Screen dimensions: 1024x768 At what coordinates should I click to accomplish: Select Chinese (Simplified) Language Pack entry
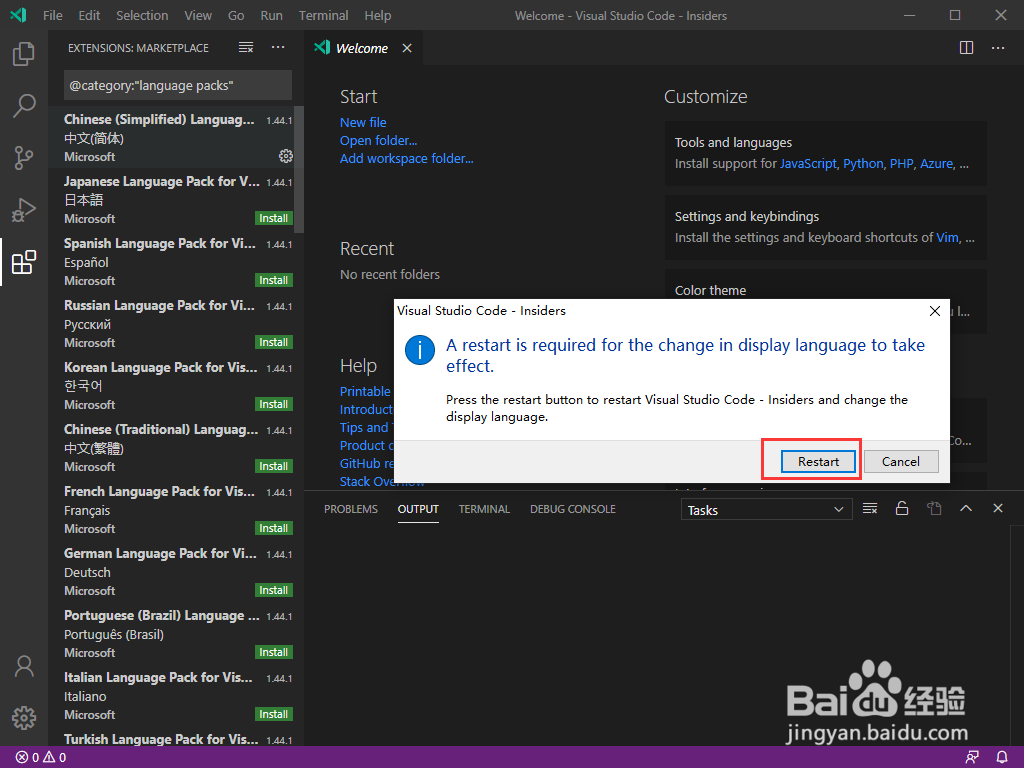point(173,137)
